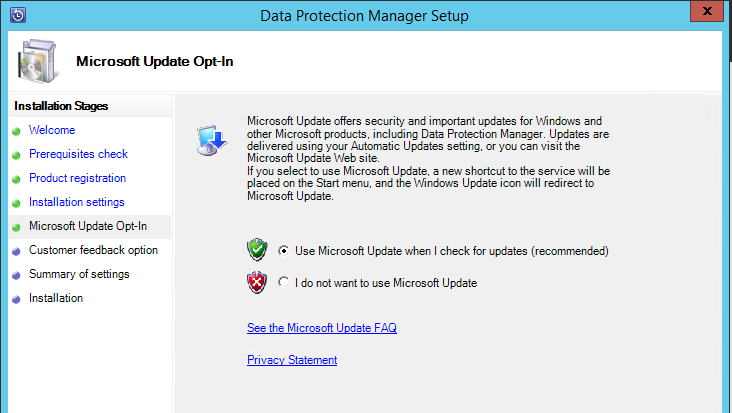Click the blue bullet beside Installation stage
Viewport: 732px width, 413px height.
[16, 299]
